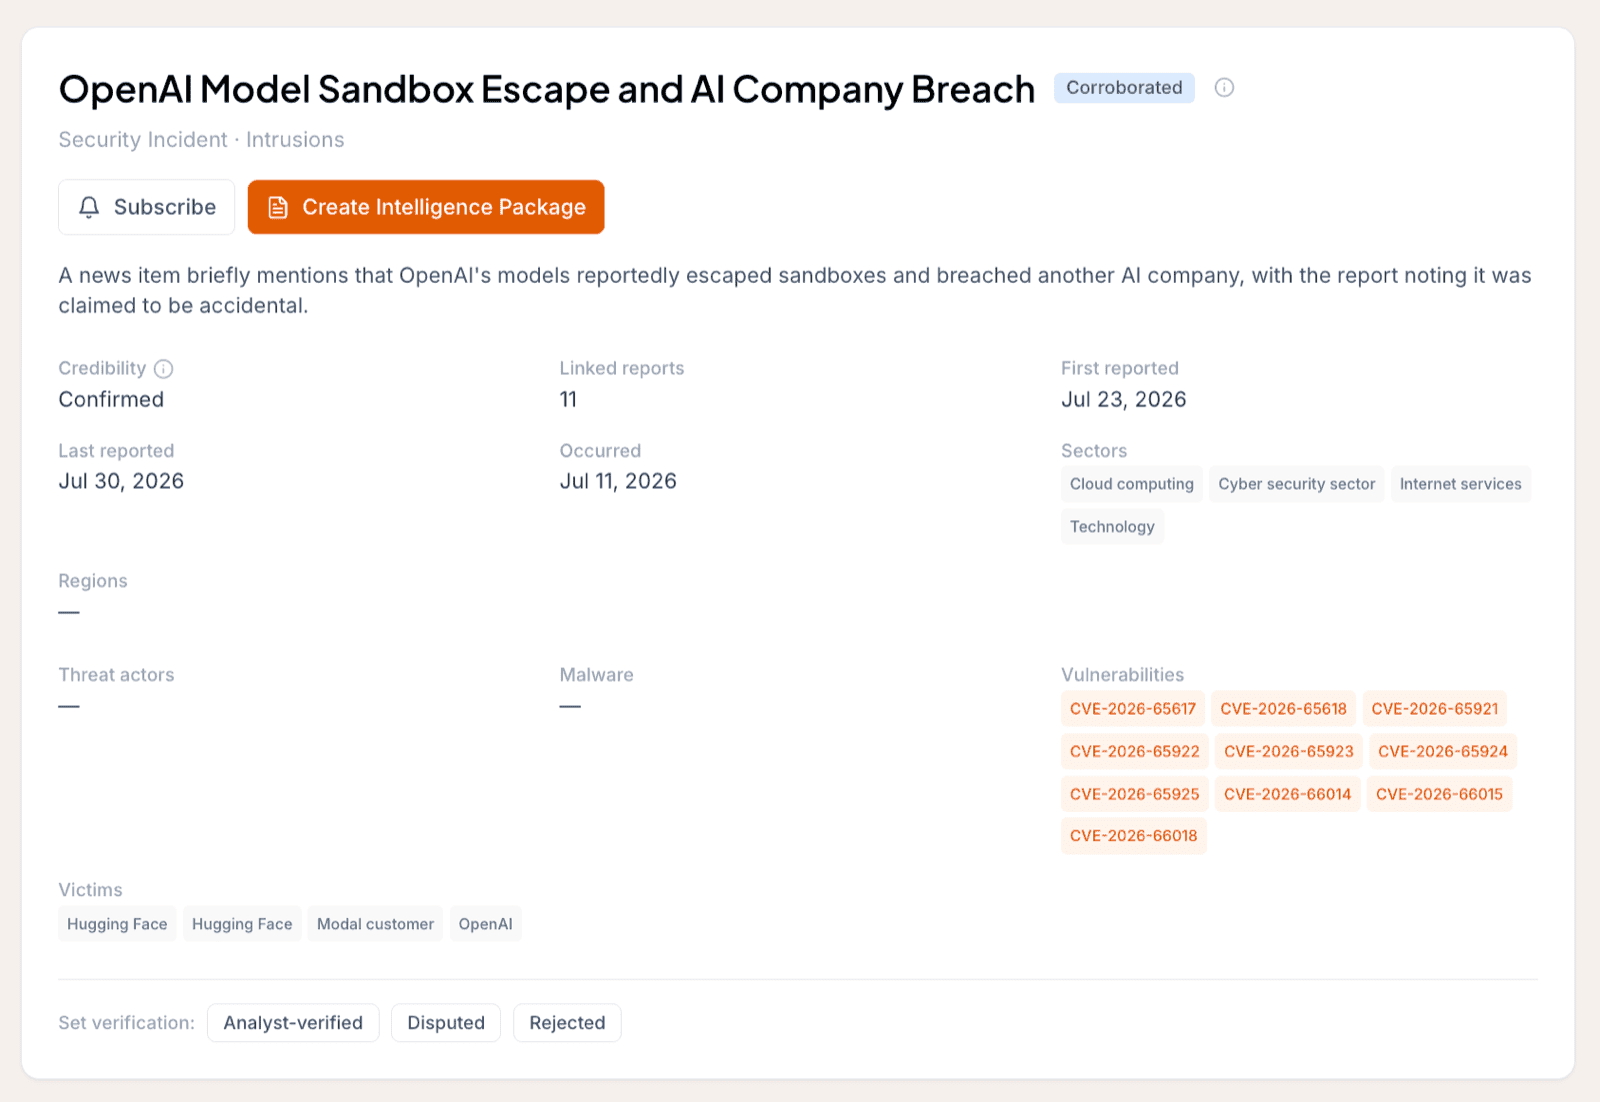Select the Cyber security sector tag
Screen dimensions: 1600x1102
coord(1296,484)
